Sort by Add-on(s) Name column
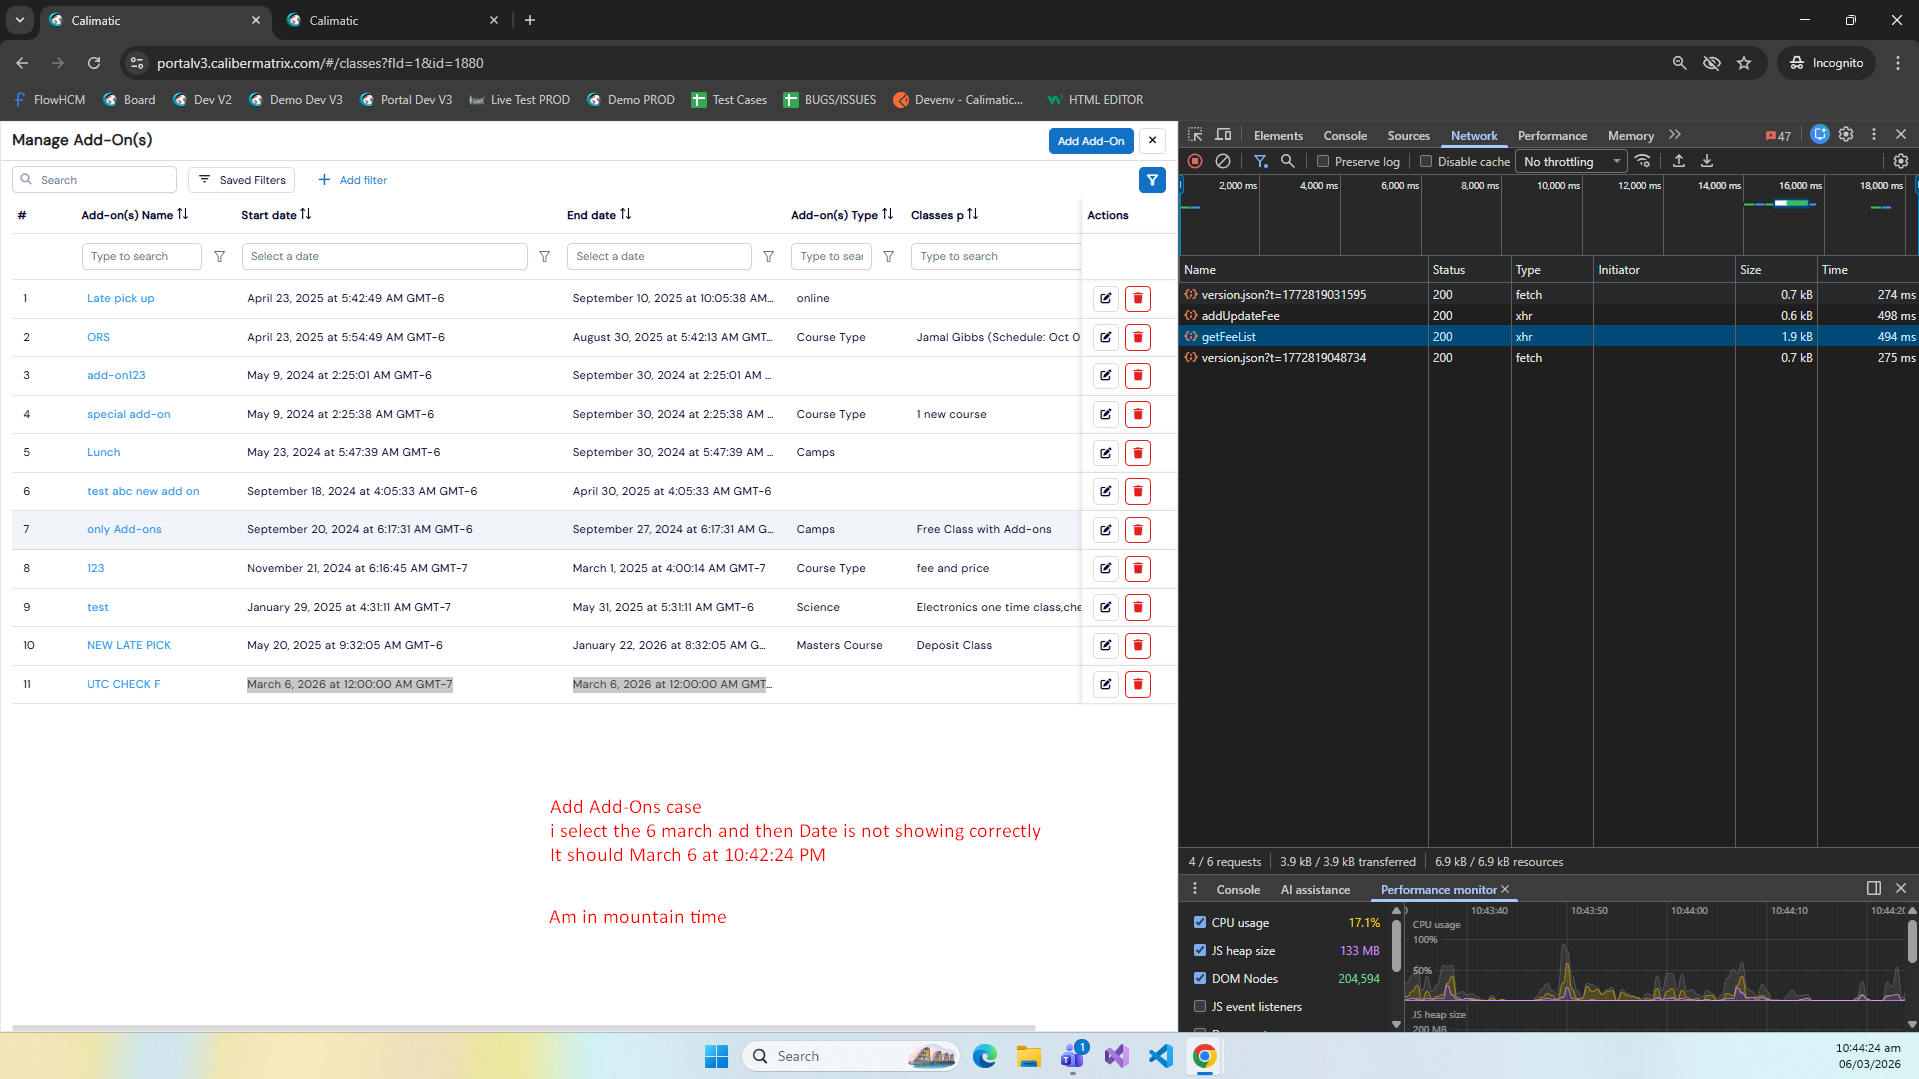Screen dimensions: 1919x1079 click(x=182, y=214)
